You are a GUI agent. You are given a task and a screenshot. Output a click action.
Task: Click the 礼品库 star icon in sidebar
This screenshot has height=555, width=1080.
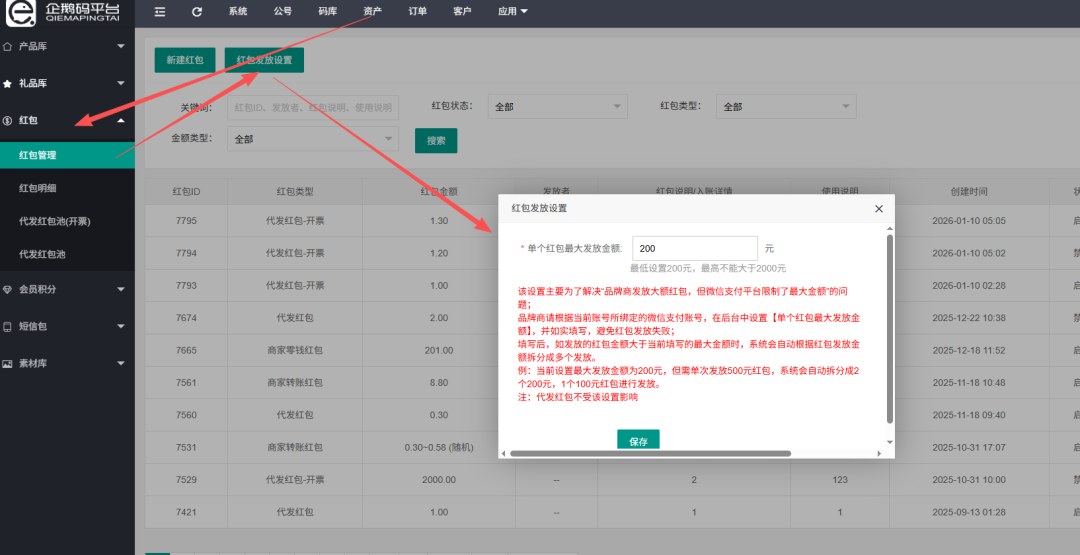[8, 83]
